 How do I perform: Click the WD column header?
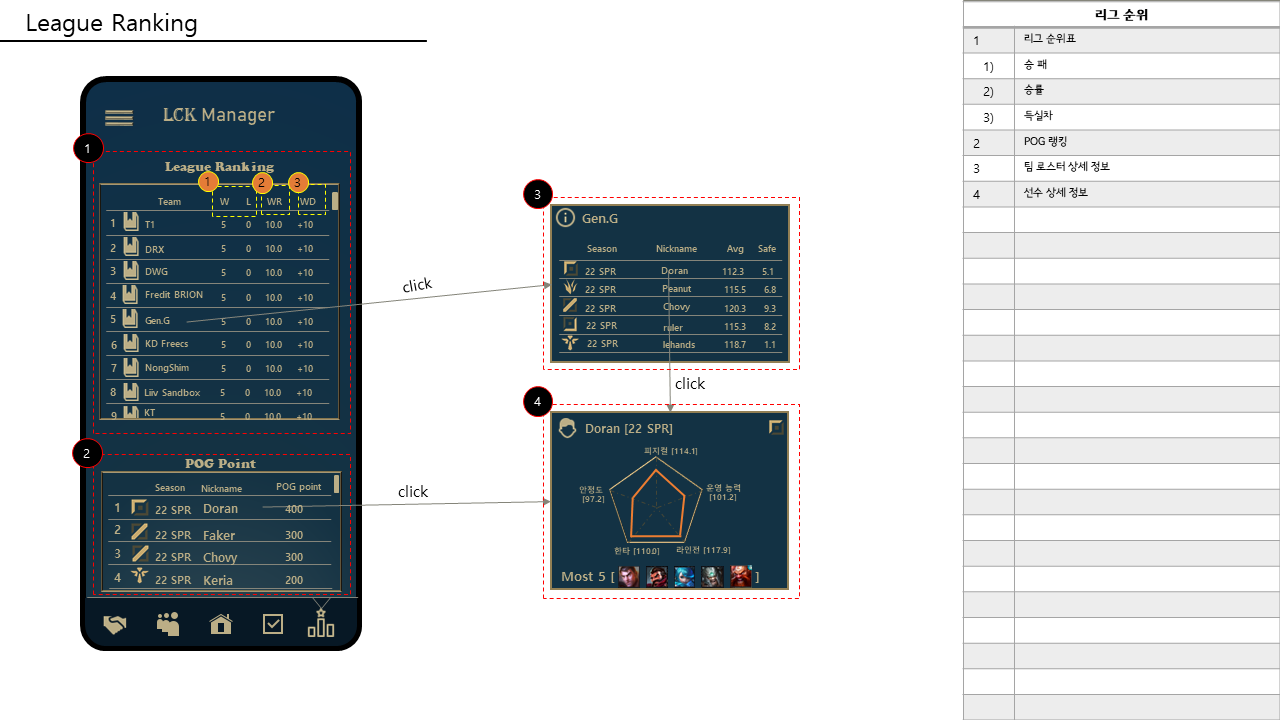(x=308, y=202)
